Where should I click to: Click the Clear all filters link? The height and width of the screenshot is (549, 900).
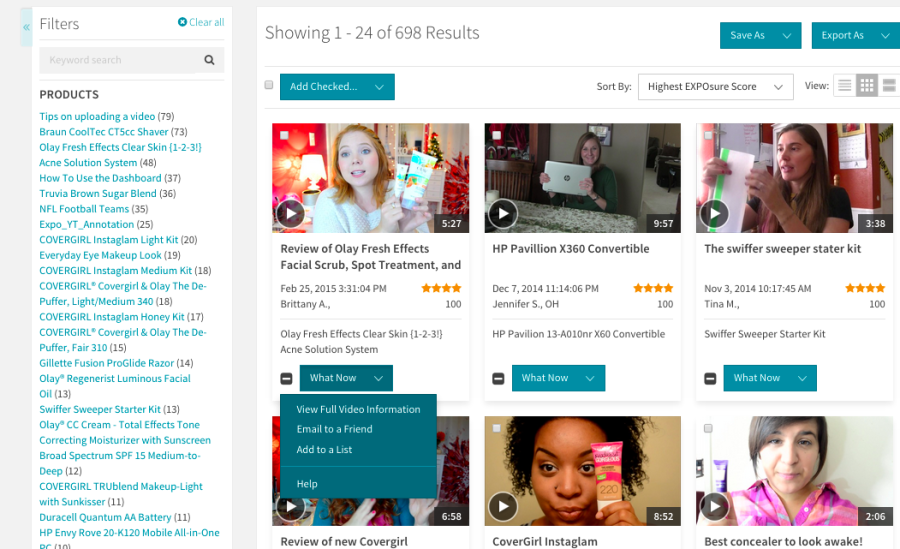(x=201, y=22)
